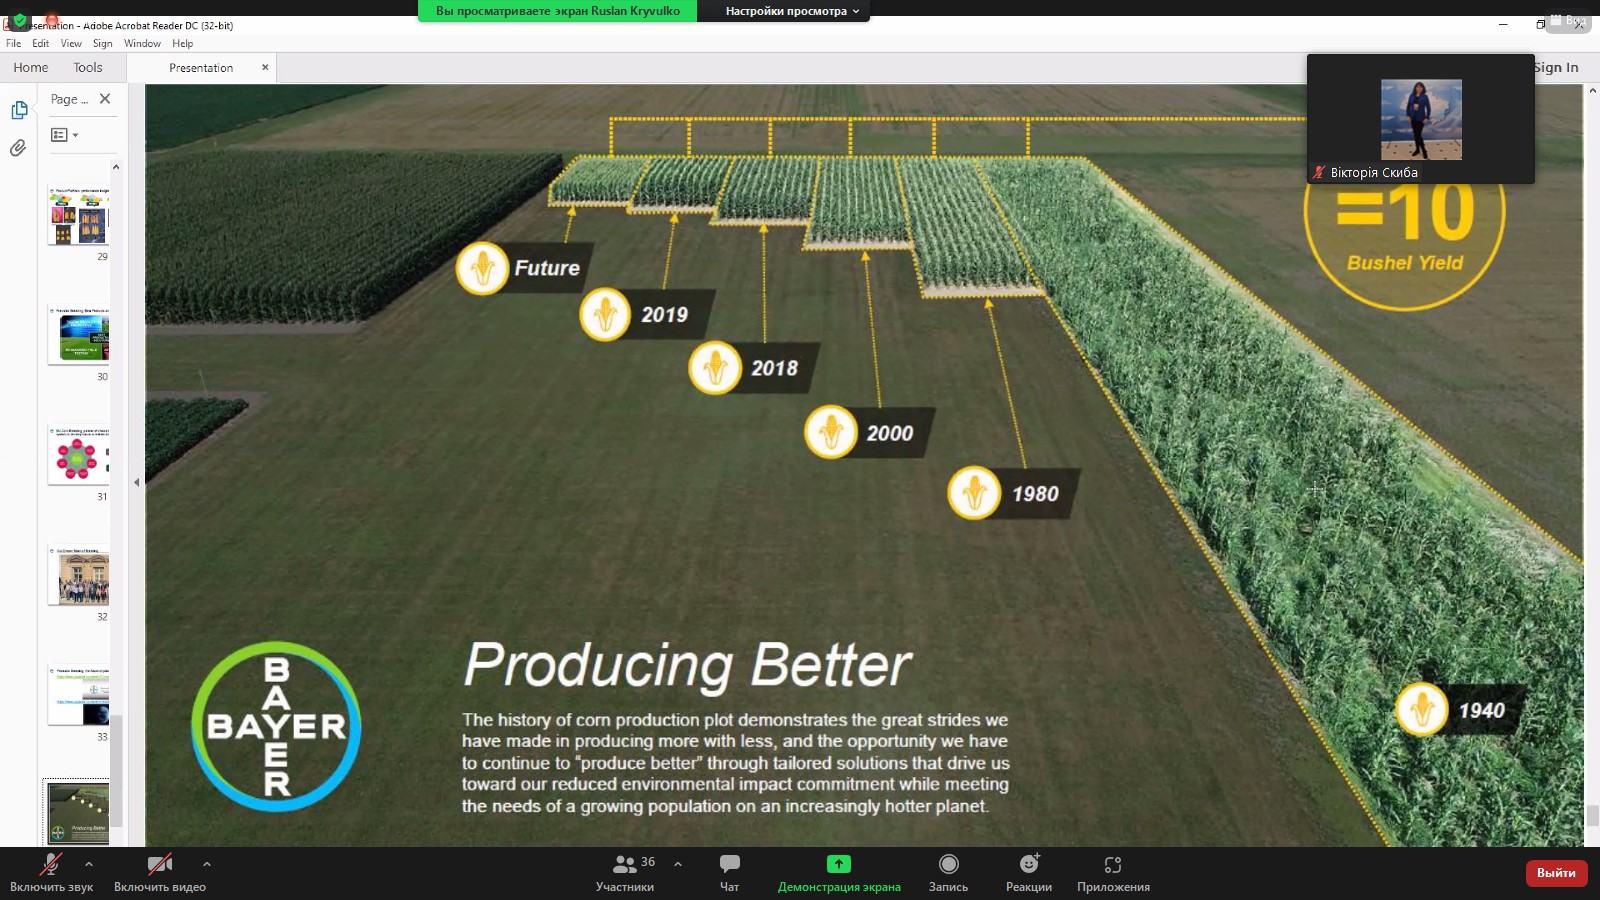Open the Window menu
This screenshot has width=1600, height=900.
[142, 43]
